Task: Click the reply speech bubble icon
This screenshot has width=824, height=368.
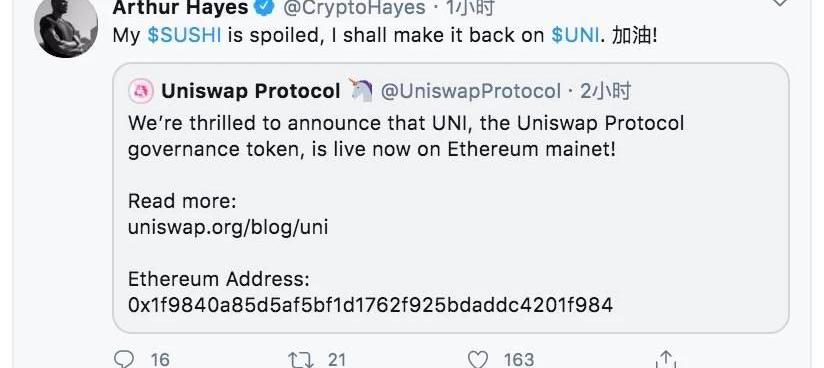Action: click(123, 359)
